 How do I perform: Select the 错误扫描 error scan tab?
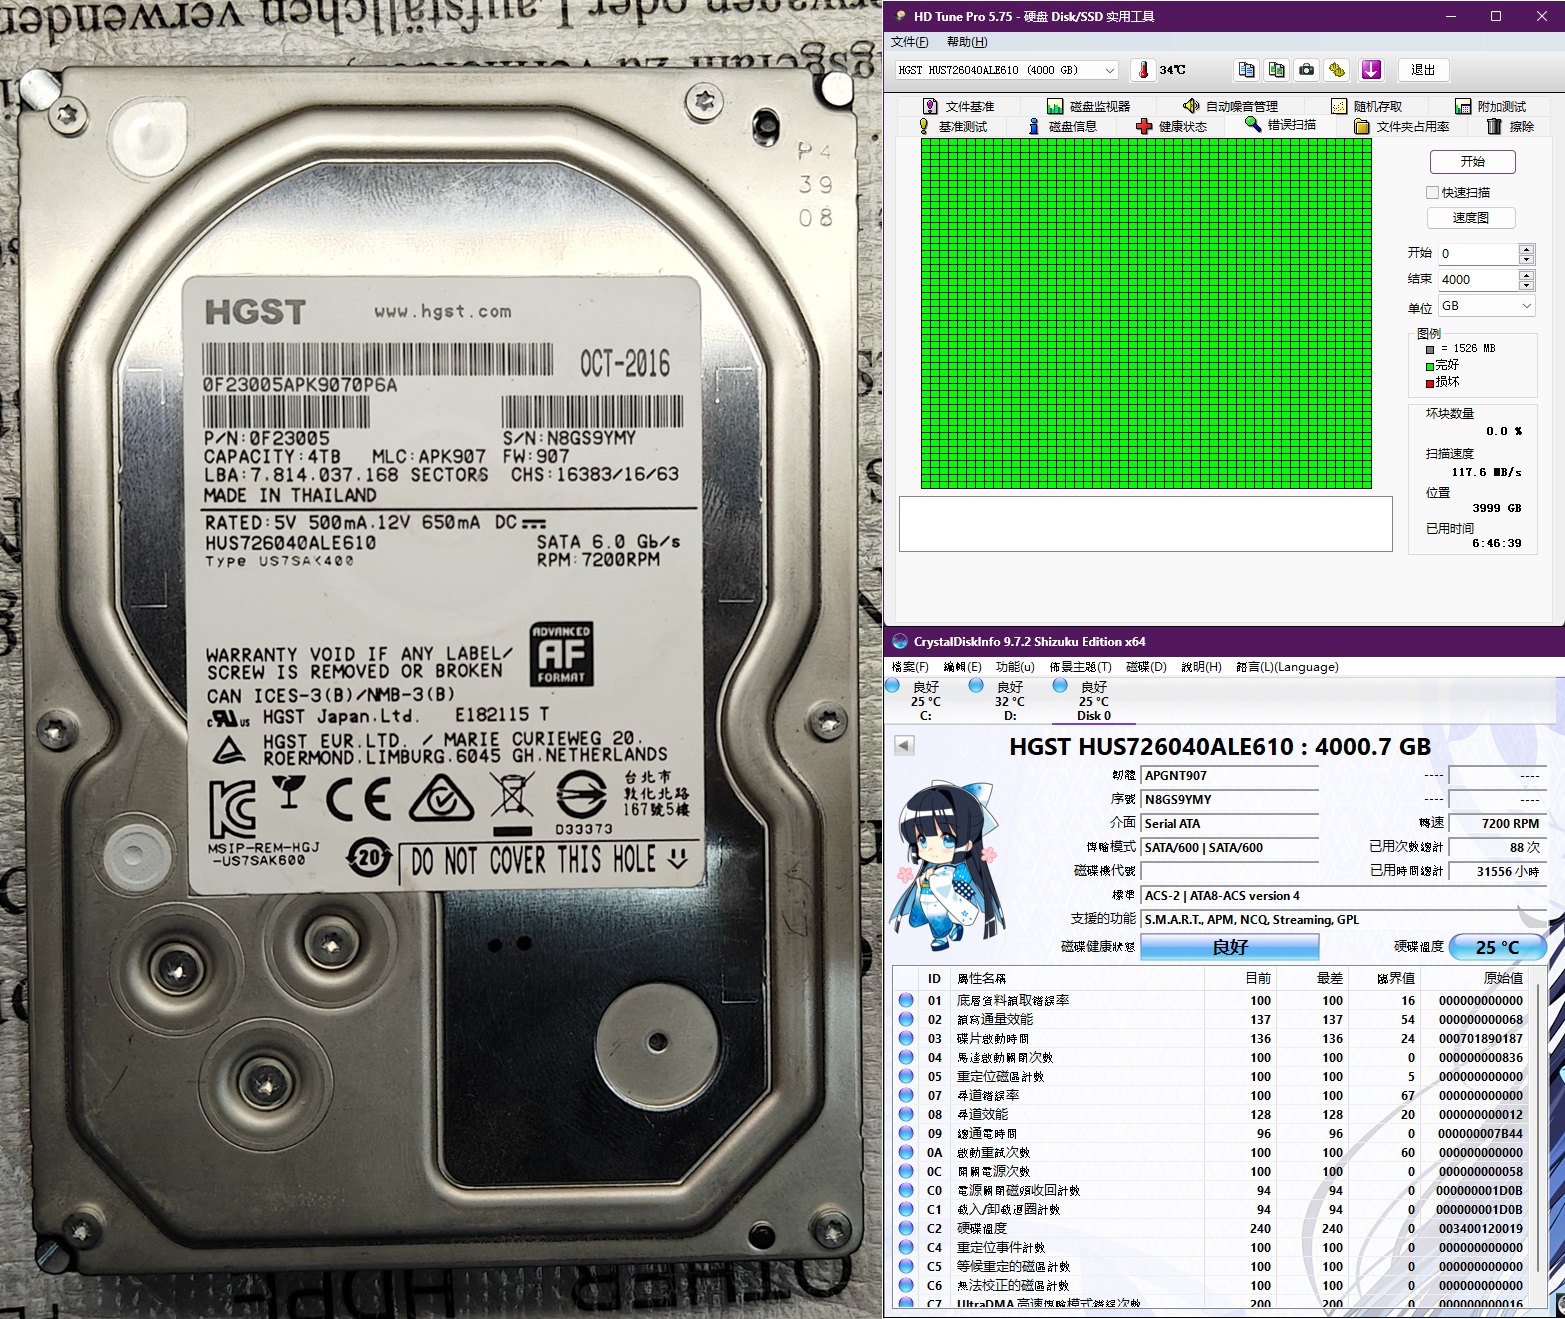1281,125
